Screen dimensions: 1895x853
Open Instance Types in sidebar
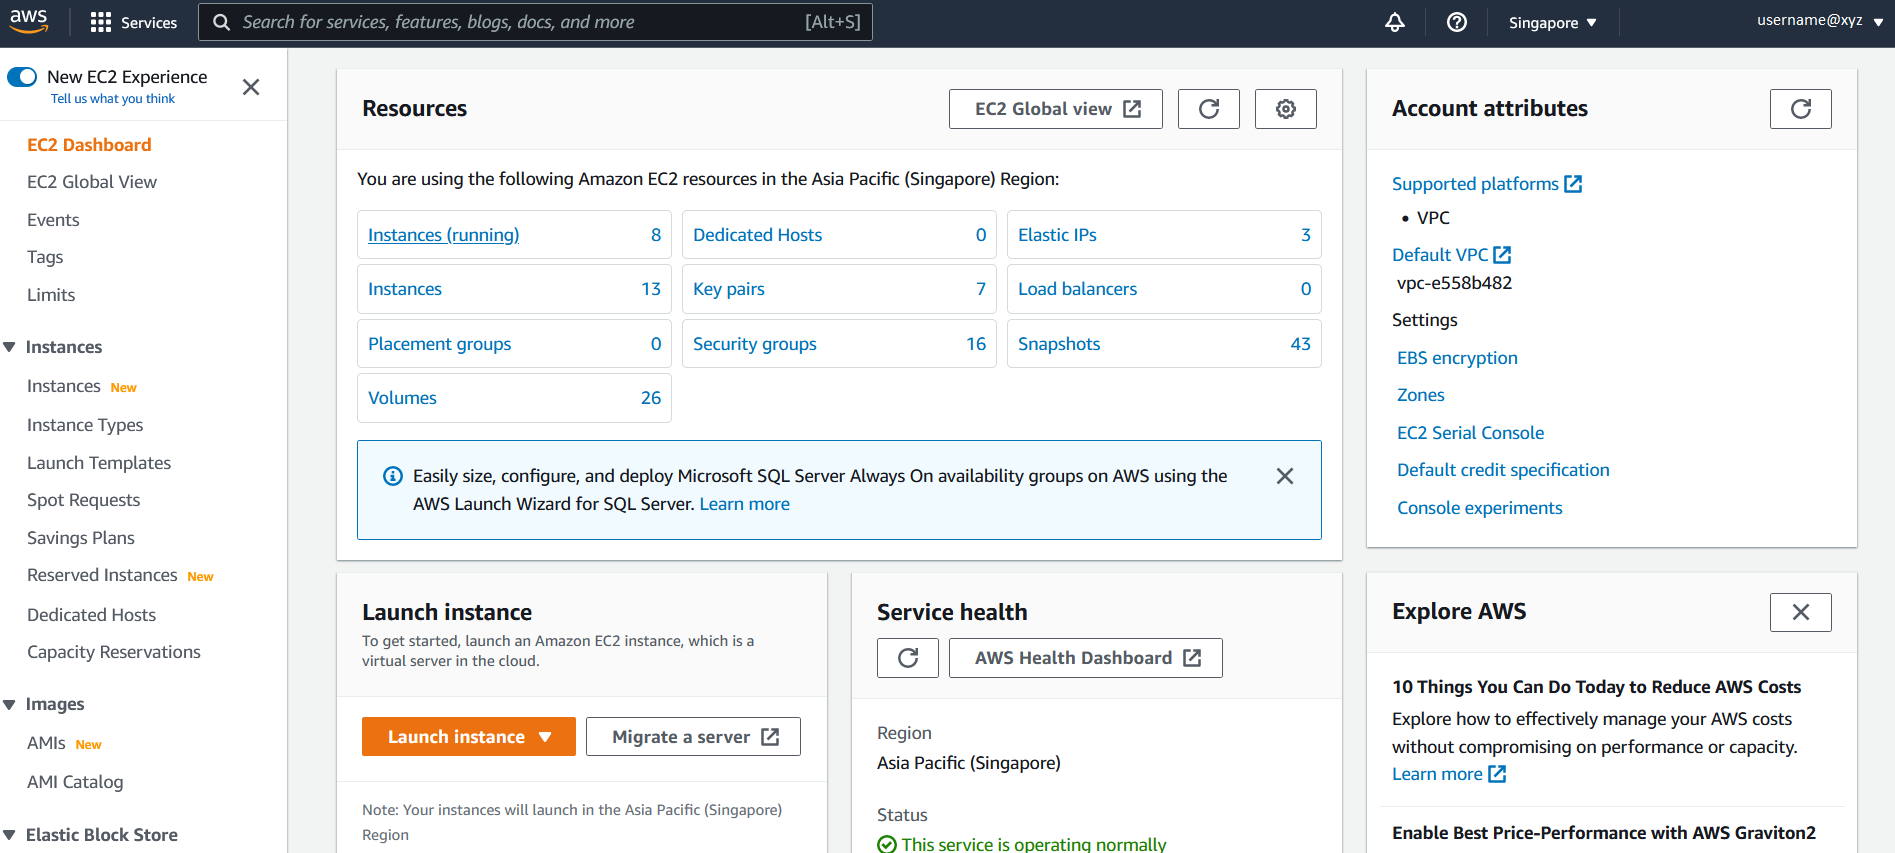pos(85,425)
